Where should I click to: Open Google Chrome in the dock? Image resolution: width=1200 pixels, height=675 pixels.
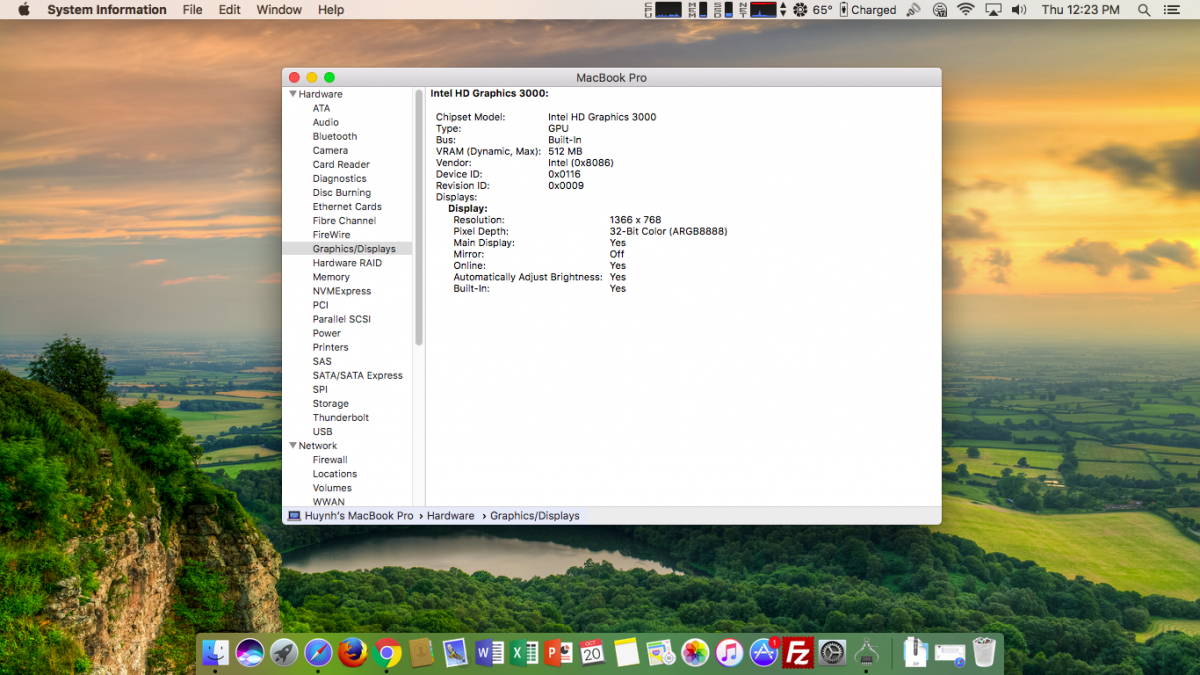(386, 653)
